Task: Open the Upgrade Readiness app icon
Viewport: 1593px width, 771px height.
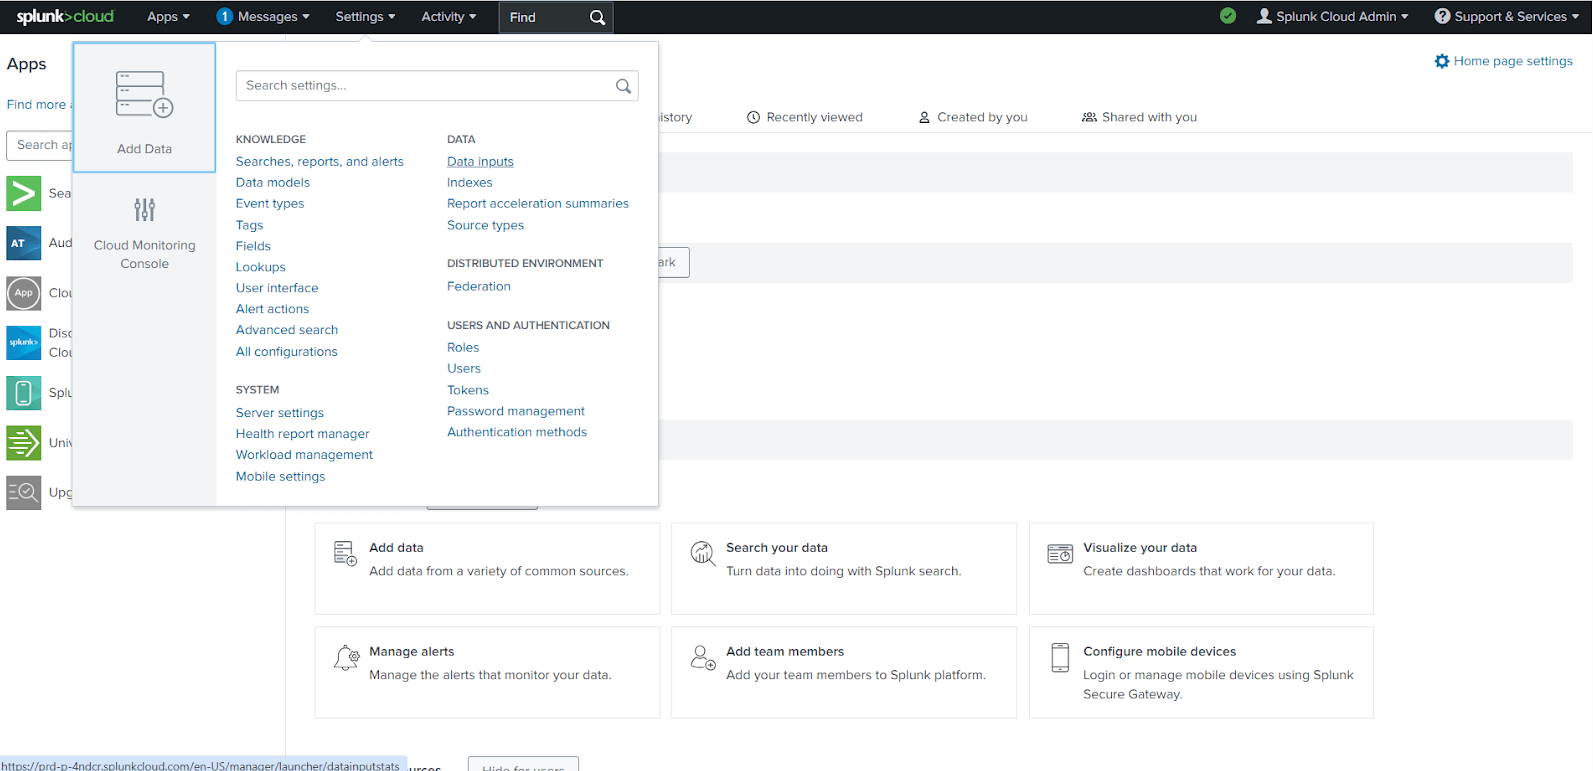Action: 24,493
